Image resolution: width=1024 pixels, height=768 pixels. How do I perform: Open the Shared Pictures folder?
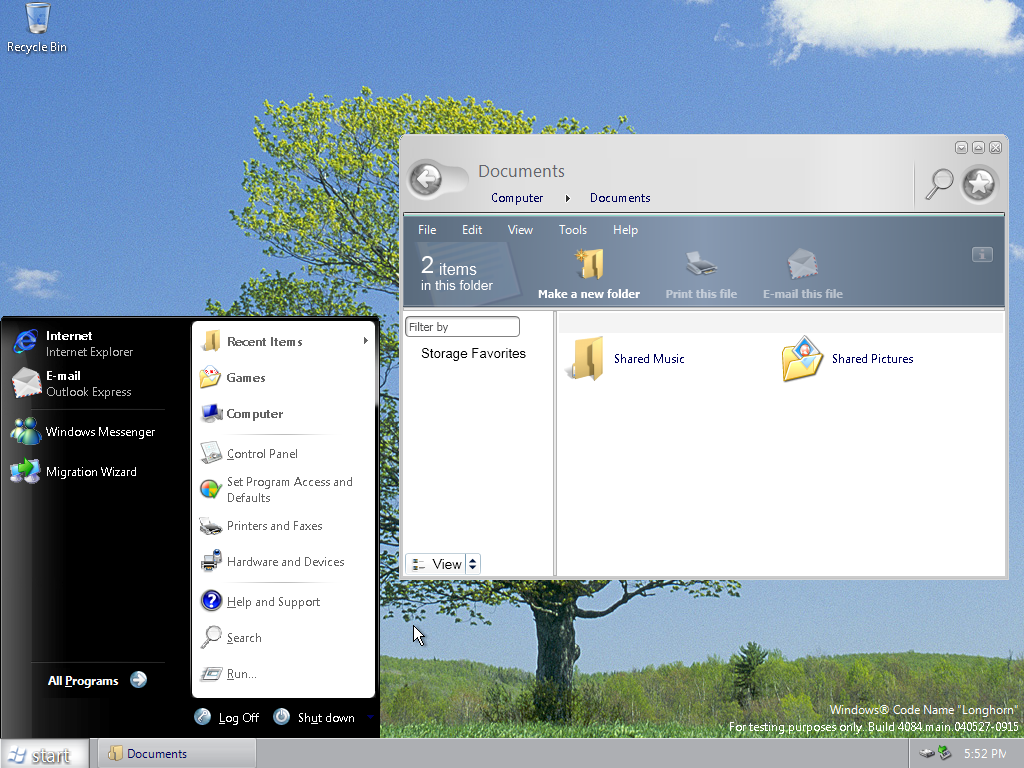point(802,359)
